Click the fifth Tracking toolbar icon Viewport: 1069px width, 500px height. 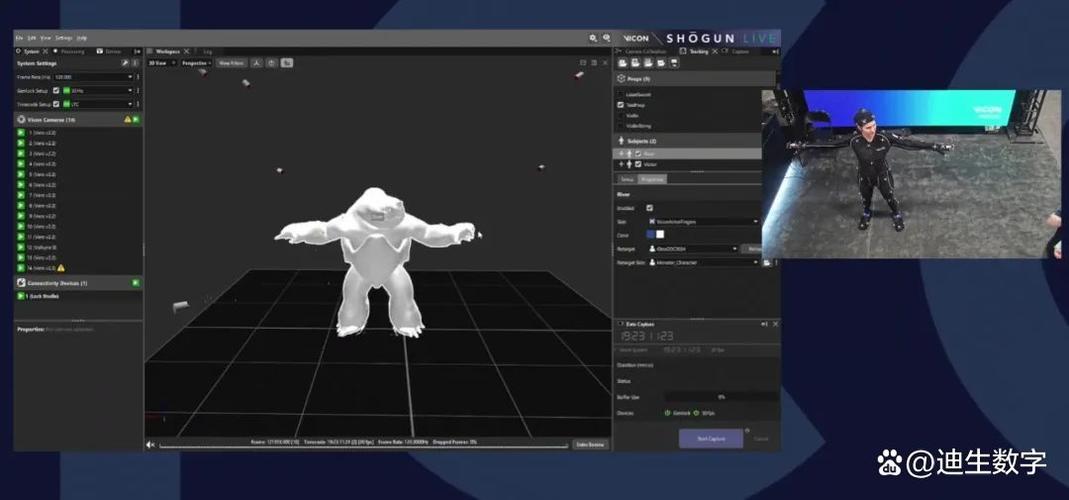coord(674,63)
